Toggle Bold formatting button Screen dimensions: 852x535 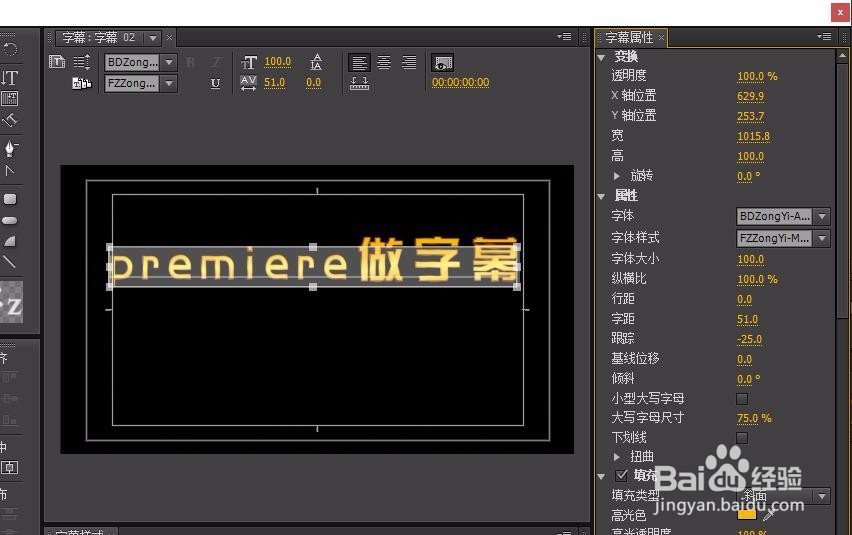(x=190, y=62)
